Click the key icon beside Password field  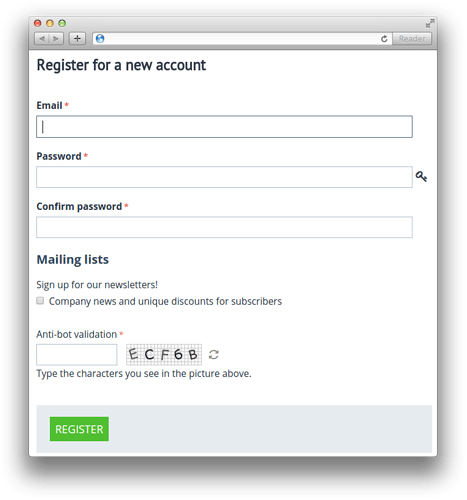[421, 176]
